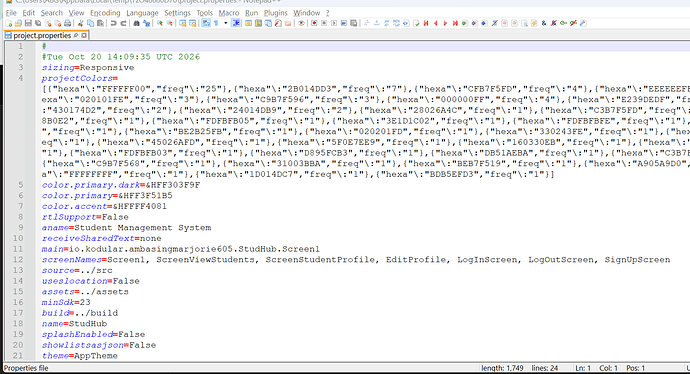This screenshot has height=374, width=690.
Task: Click the Start macro recording icon
Action: [x=314, y=23]
